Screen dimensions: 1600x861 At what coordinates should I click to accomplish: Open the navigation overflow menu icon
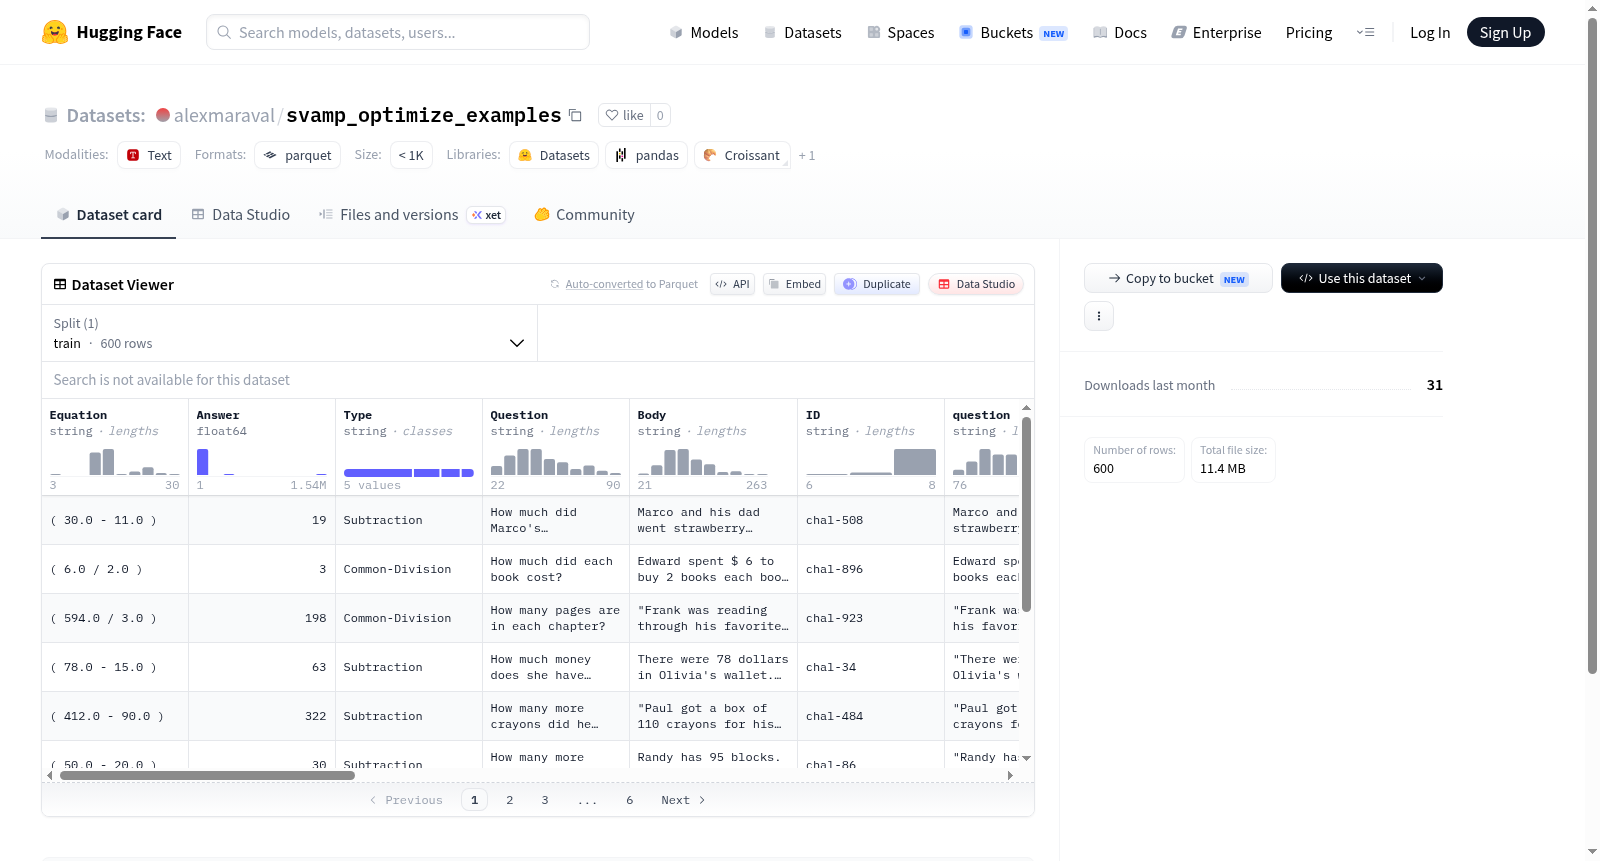tap(1365, 32)
